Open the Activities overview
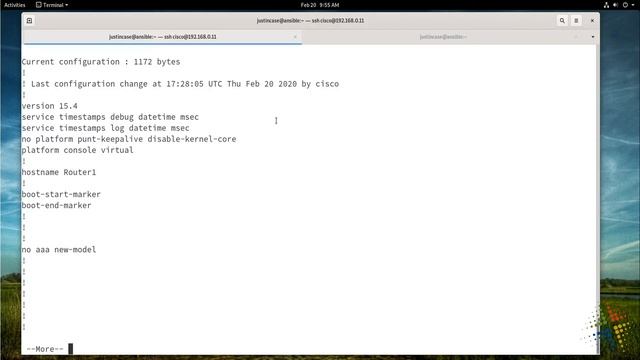This screenshot has width=640, height=360. coord(15,5)
